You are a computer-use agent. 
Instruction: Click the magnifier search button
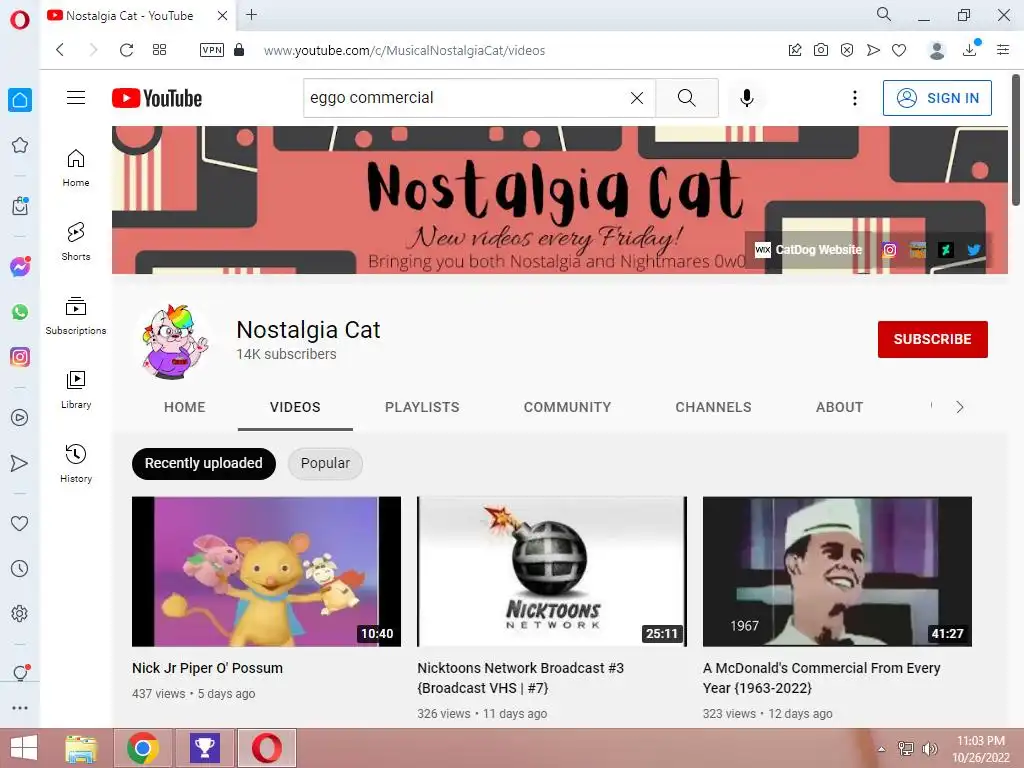coord(686,98)
